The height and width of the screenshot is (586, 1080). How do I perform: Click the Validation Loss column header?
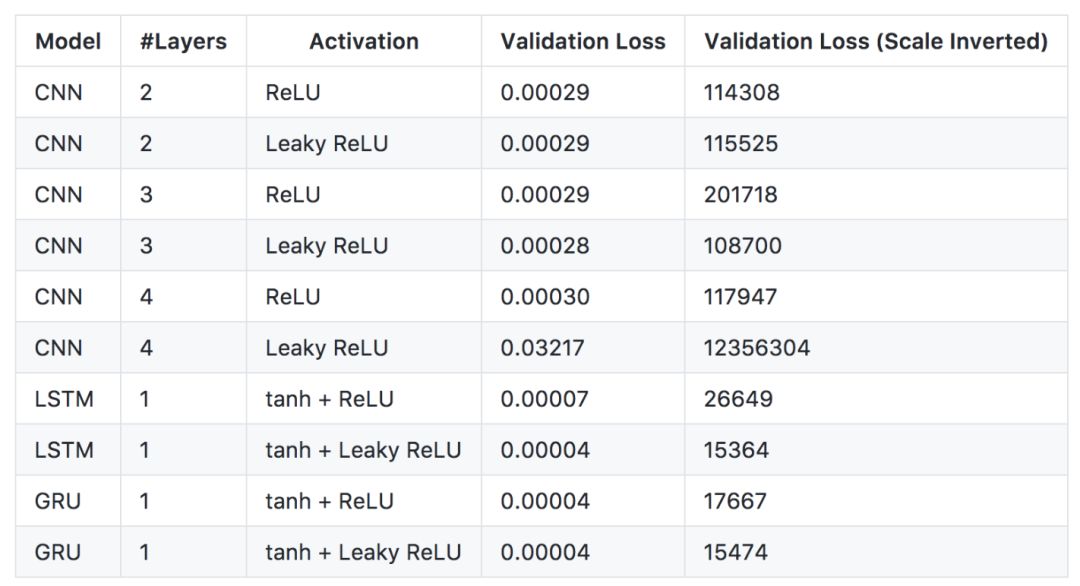pyautogui.click(x=583, y=41)
